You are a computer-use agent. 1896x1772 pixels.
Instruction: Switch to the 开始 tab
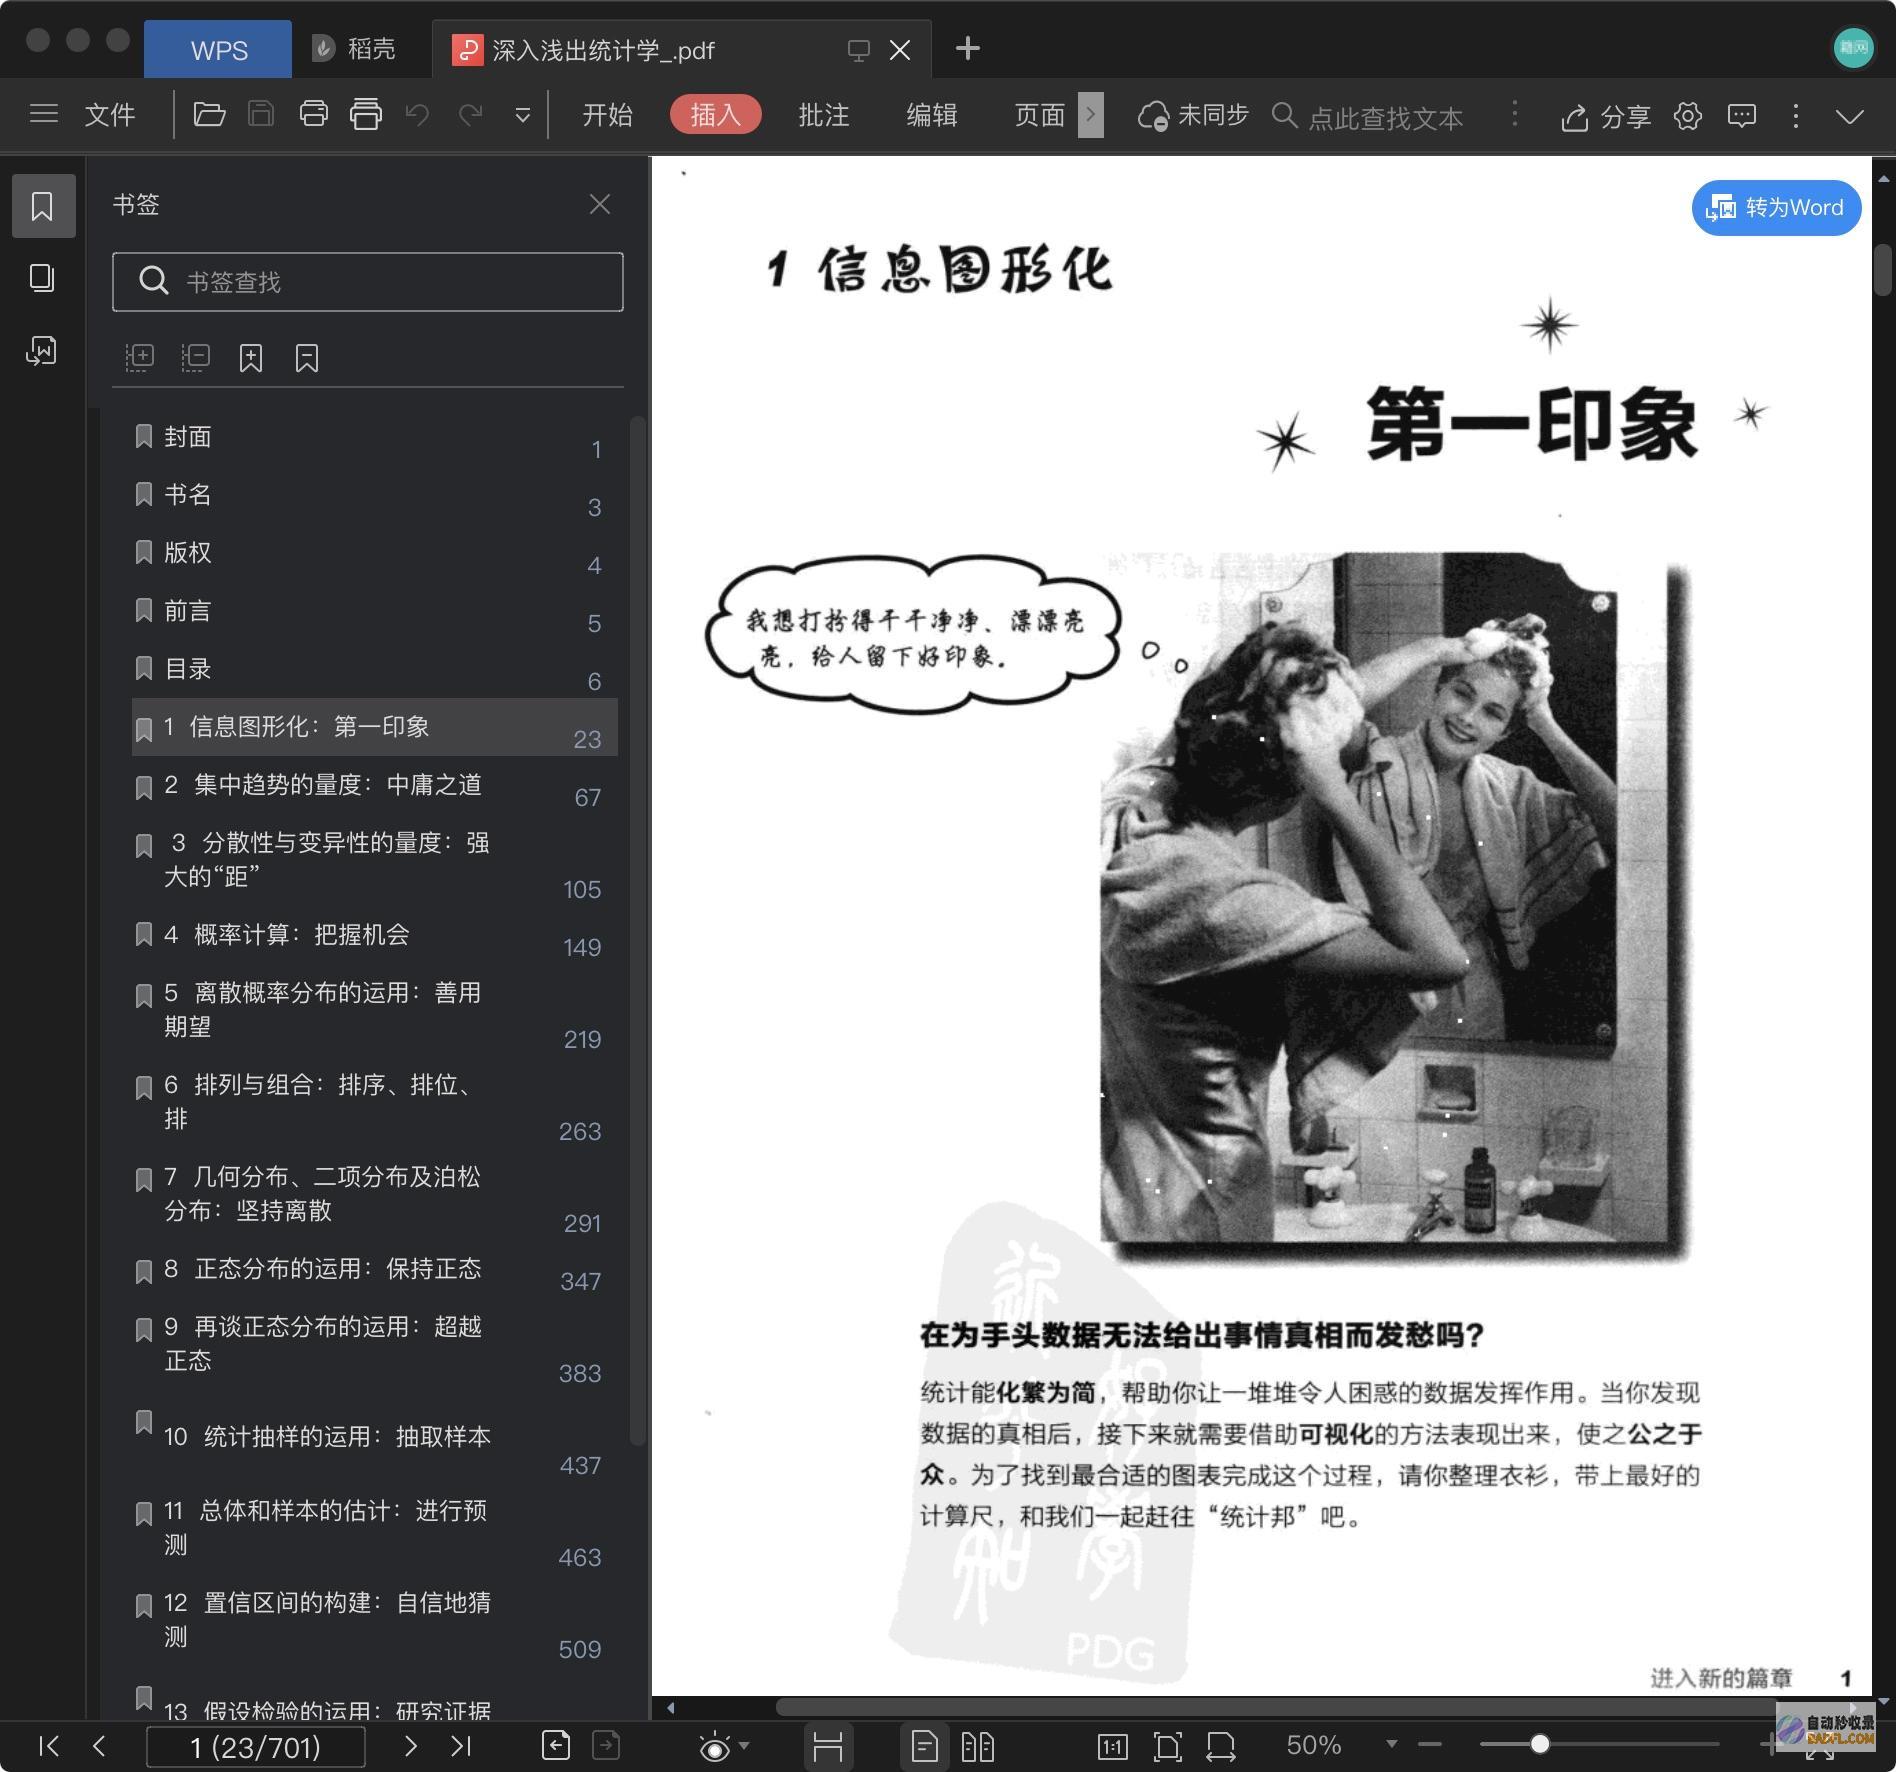click(x=608, y=115)
